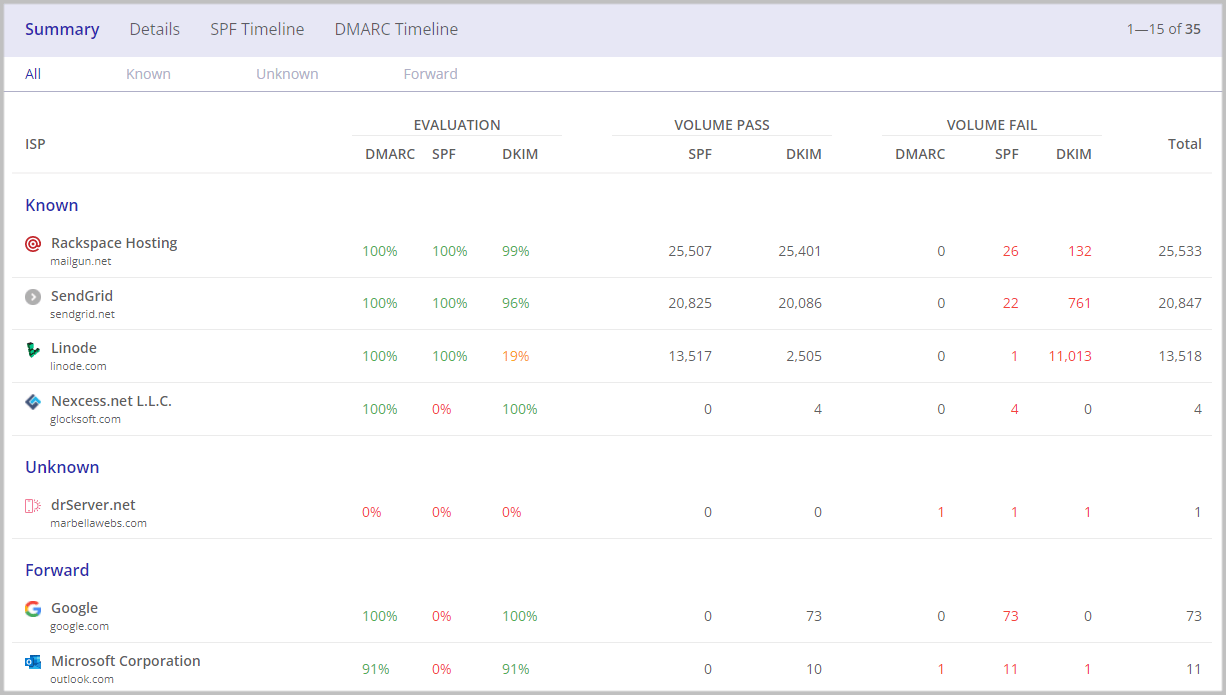This screenshot has height=695, width=1226.
Task: Click Linode's 11,013 DKIM fail value
Action: [1070, 356]
